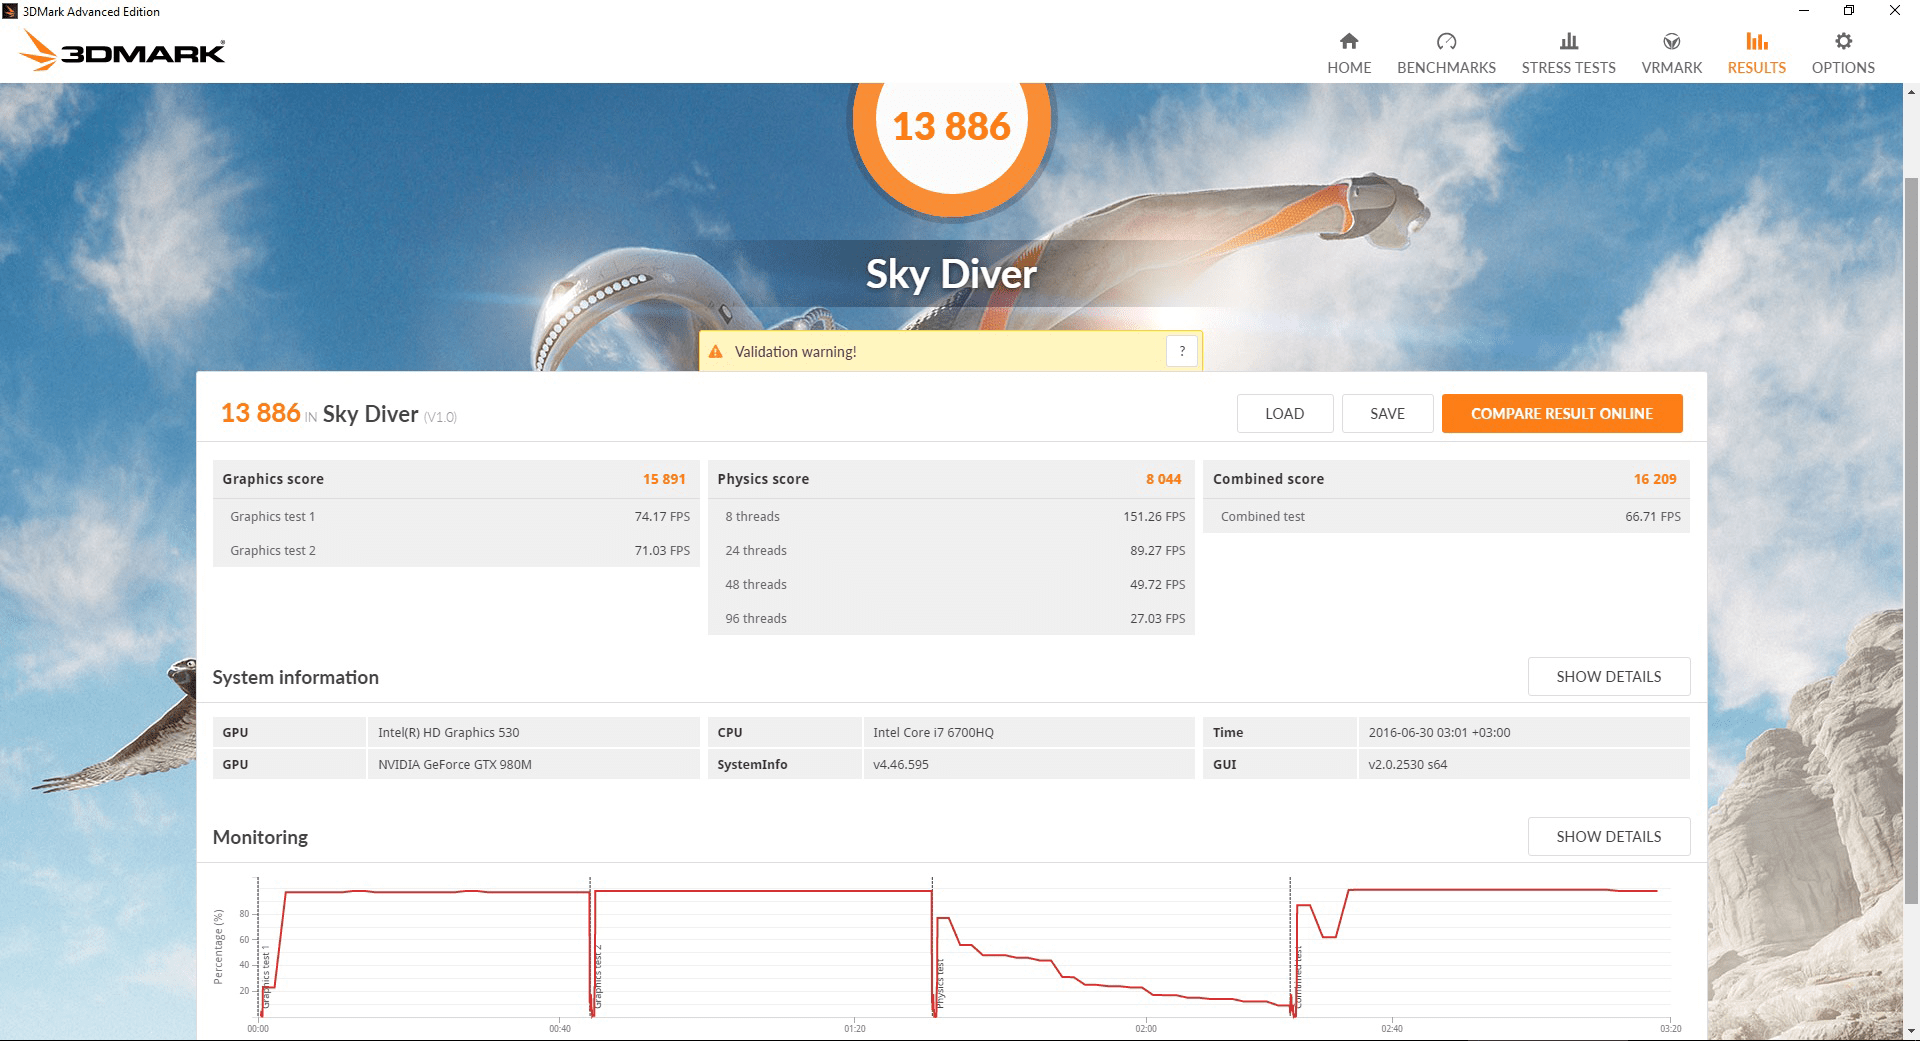1920x1041 pixels.
Task: Click the Combined score value 16 209
Action: click(1655, 479)
